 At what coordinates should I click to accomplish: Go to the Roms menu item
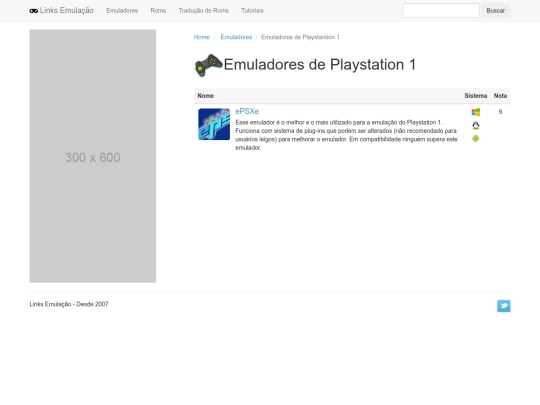(x=158, y=11)
